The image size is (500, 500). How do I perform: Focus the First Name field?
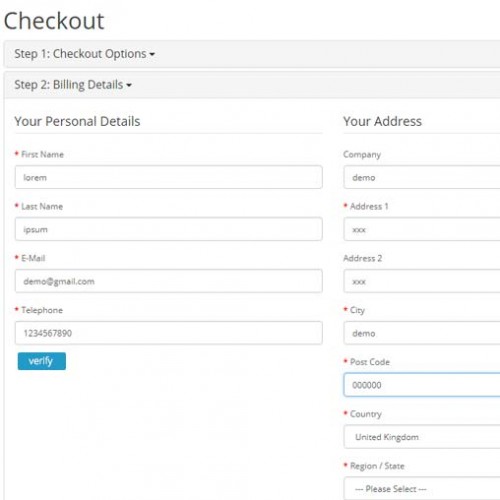(x=169, y=177)
